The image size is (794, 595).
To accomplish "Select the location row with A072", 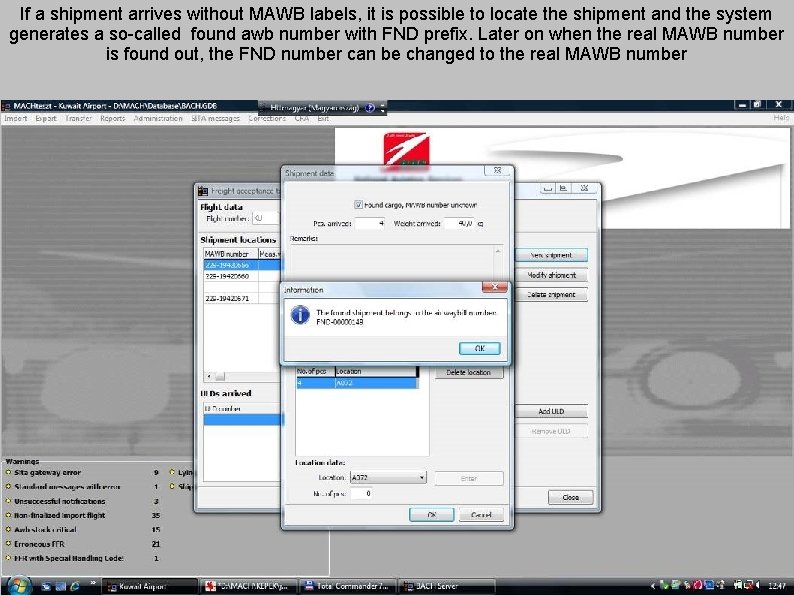I will [357, 383].
